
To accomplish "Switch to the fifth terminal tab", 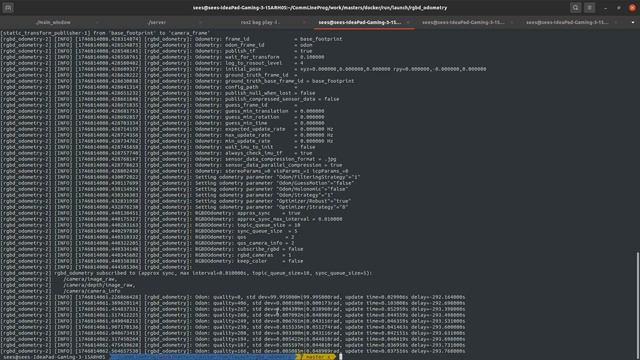I will (x=463, y=22).
